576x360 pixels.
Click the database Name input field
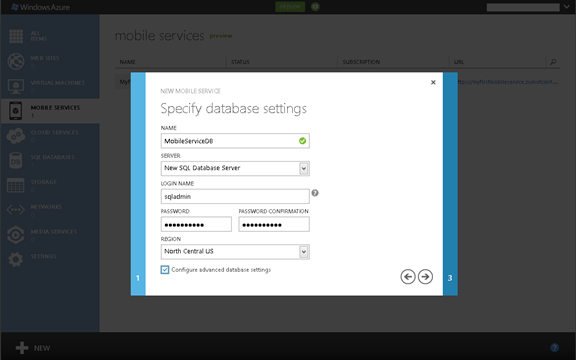point(235,141)
